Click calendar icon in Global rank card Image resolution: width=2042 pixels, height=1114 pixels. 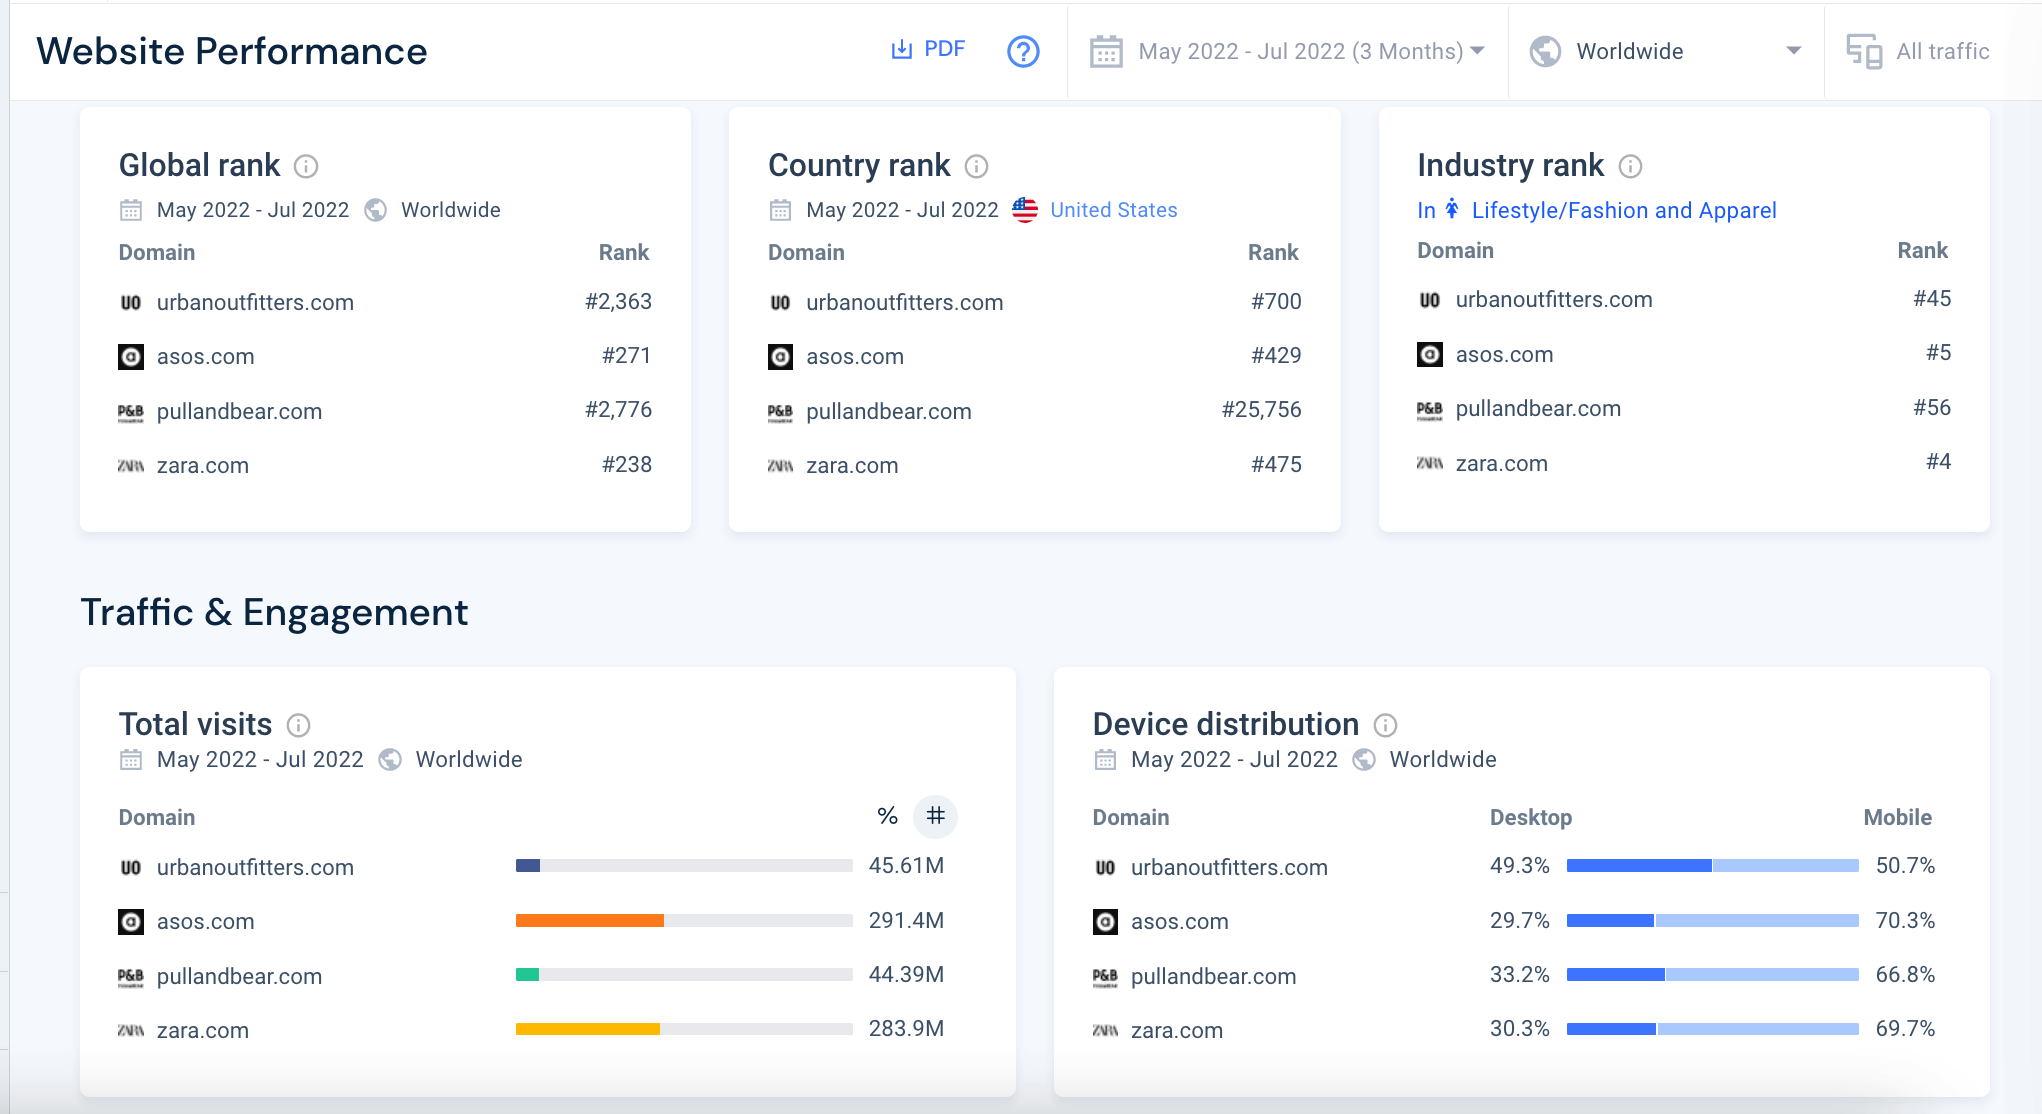pos(131,210)
